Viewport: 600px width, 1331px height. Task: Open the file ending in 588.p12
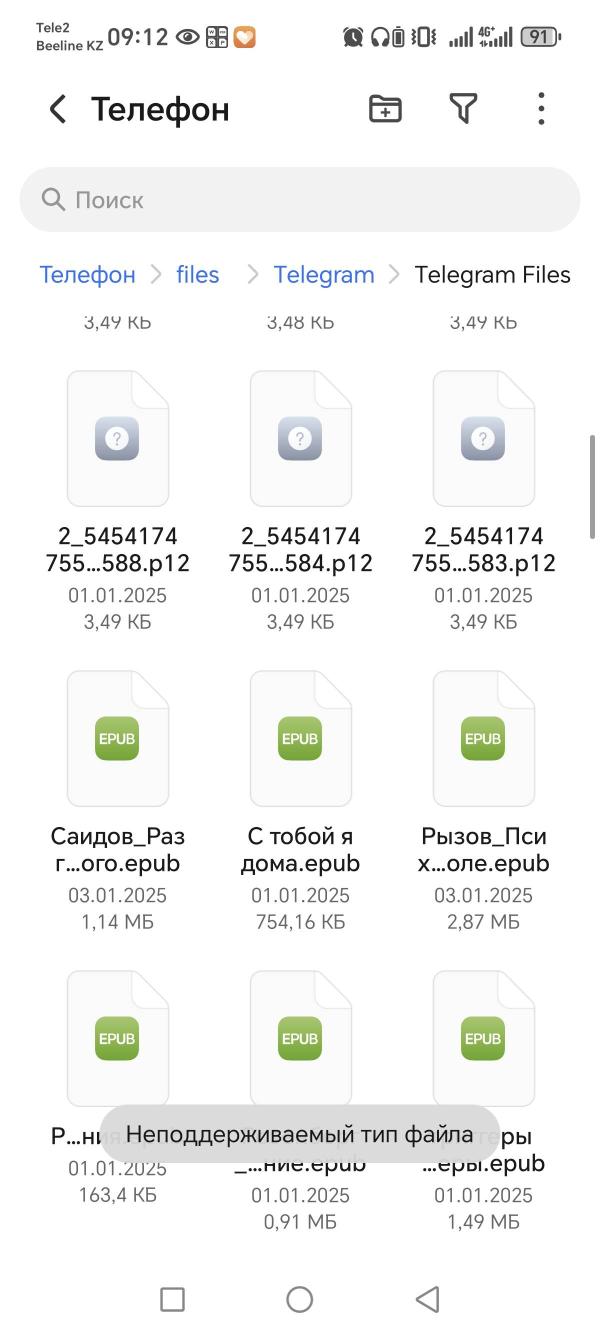118,439
